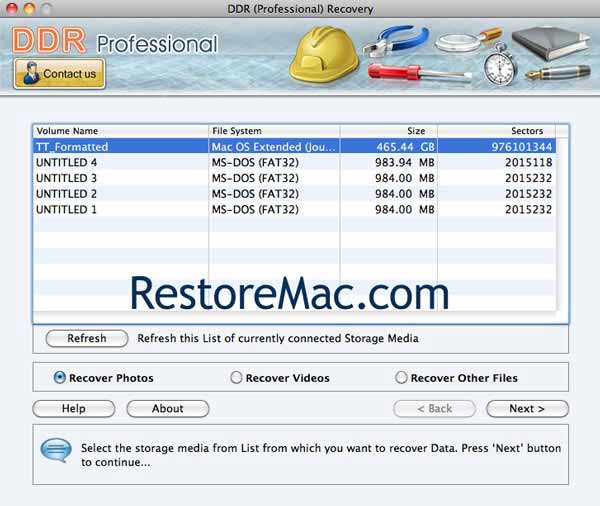The width and height of the screenshot is (600, 506).
Task: Select the UNTITLED 2 volume
Action: (x=295, y=194)
